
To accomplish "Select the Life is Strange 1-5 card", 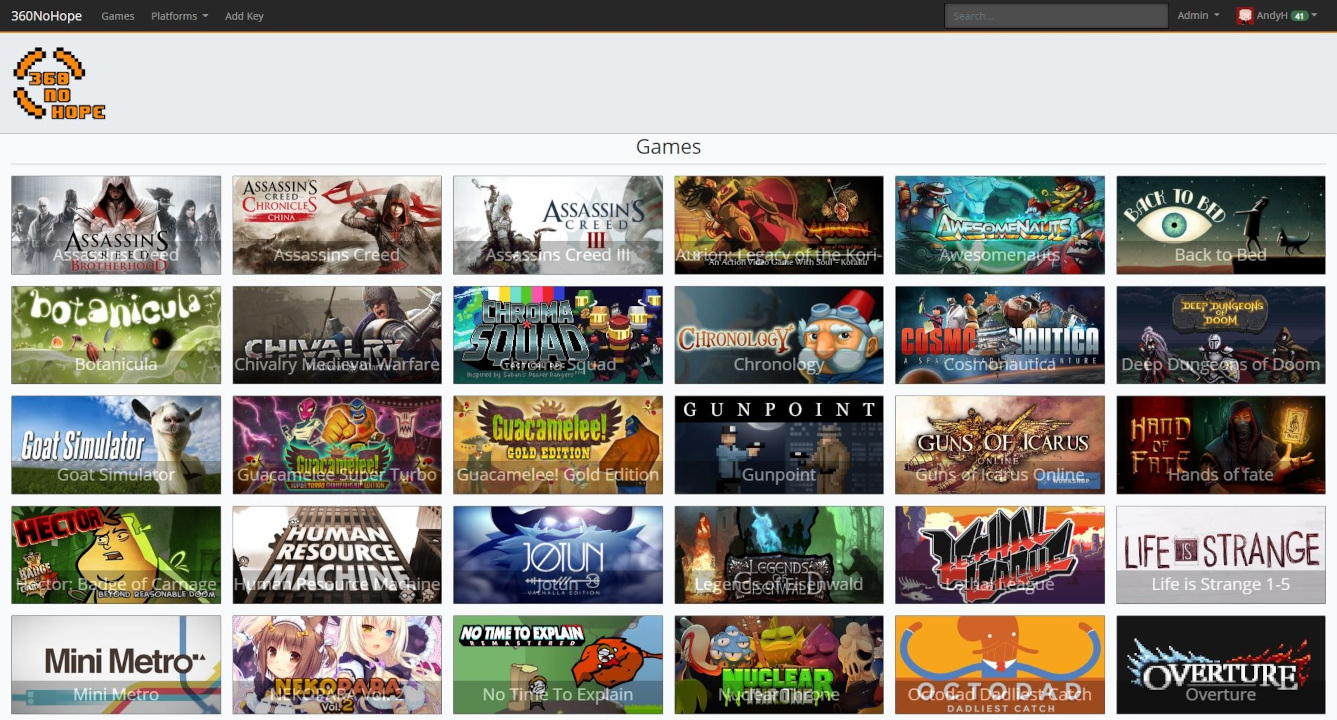I will [1221, 555].
